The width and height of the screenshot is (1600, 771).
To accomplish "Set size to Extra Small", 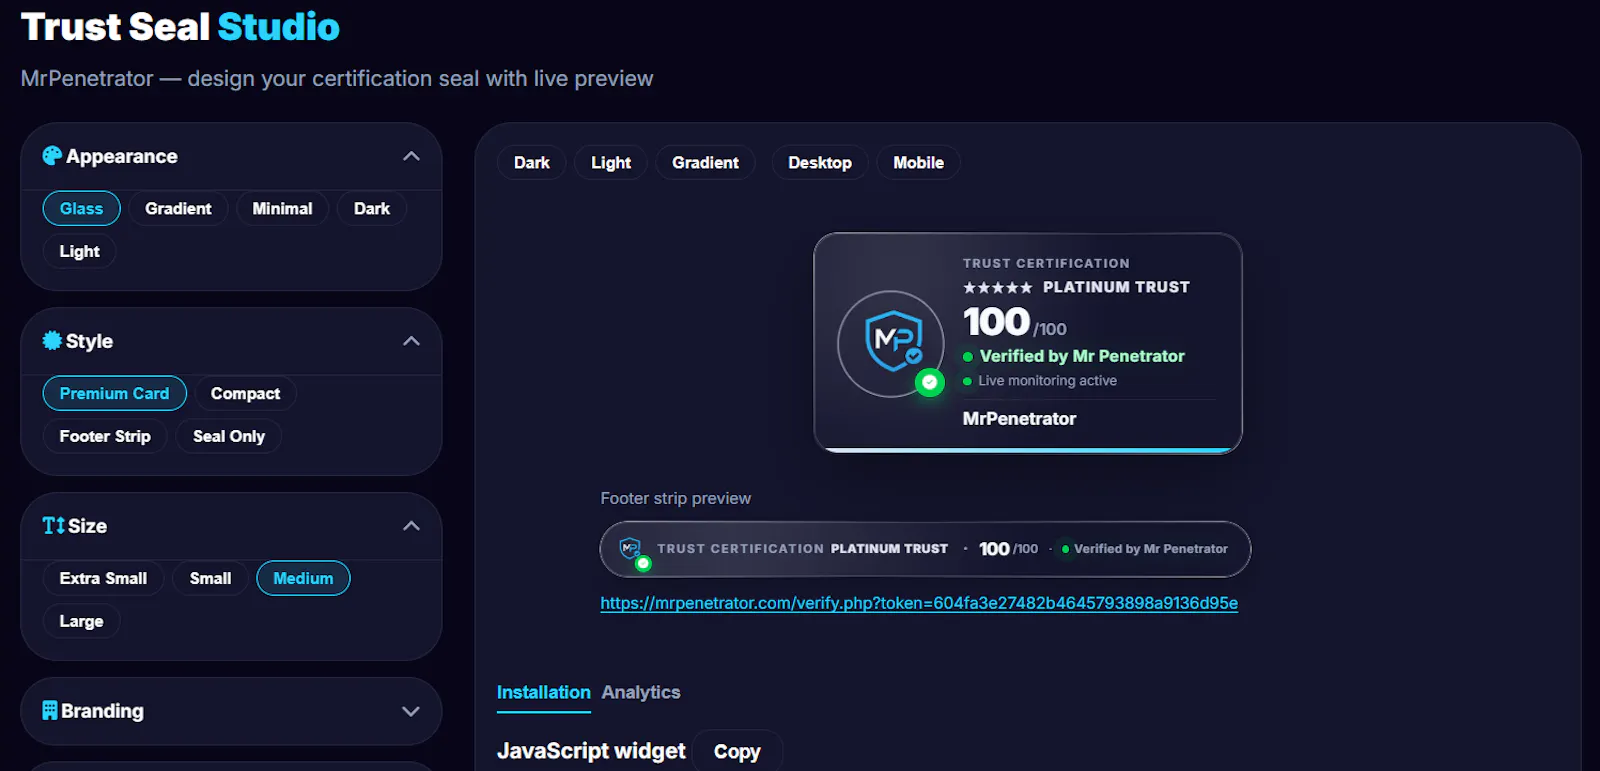I will (x=103, y=579).
